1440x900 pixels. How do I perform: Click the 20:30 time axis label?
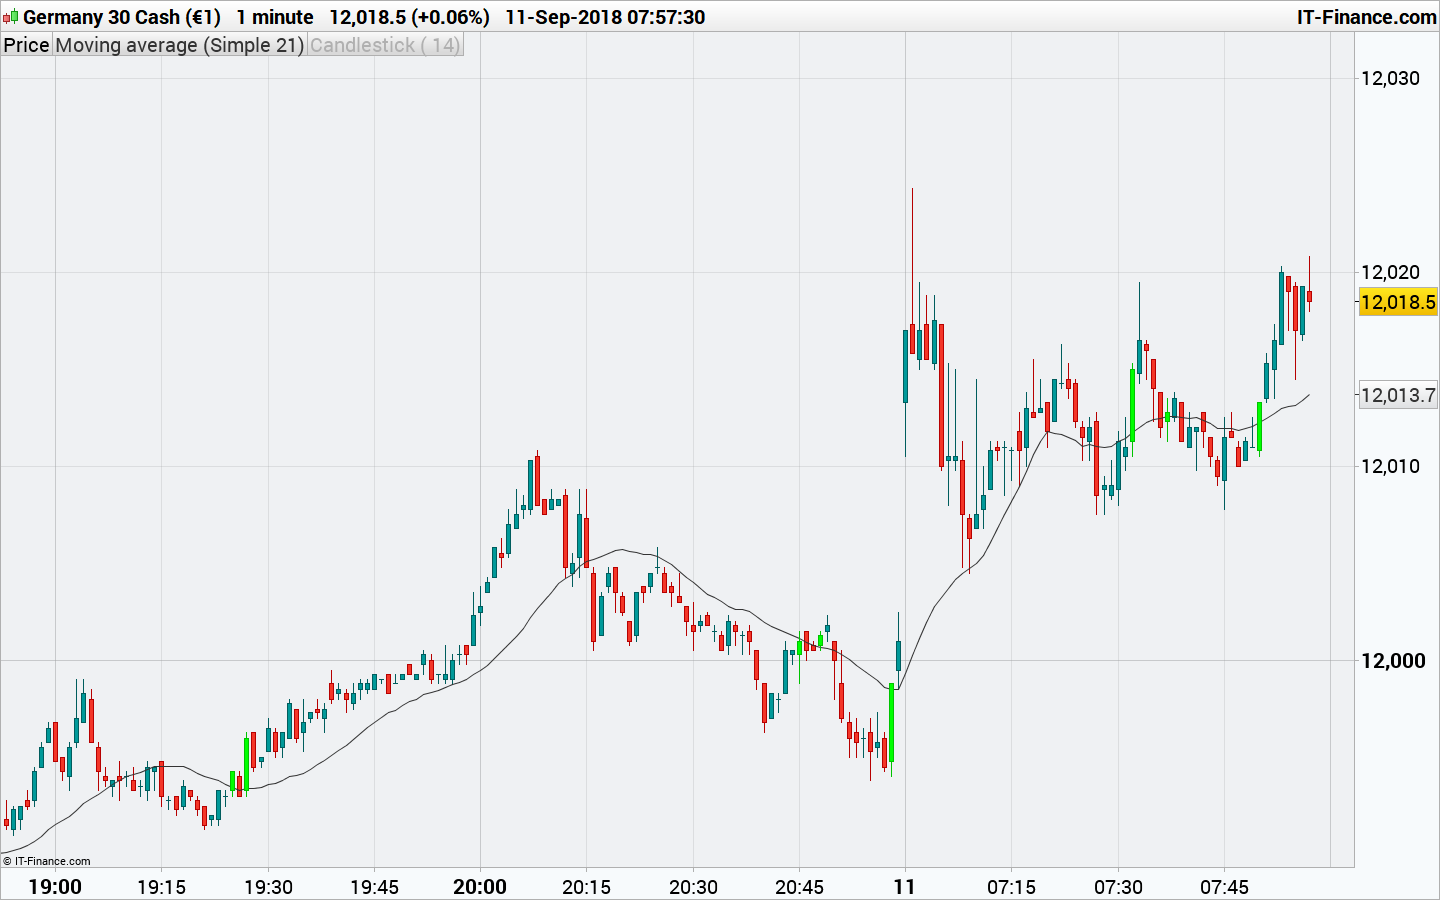[x=693, y=887]
